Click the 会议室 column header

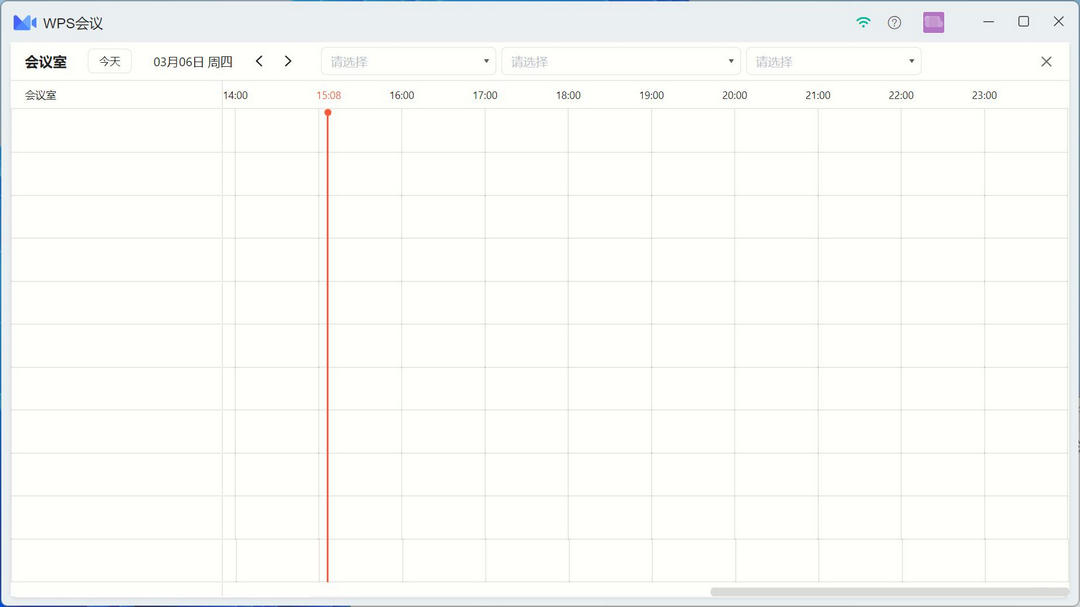(40, 95)
